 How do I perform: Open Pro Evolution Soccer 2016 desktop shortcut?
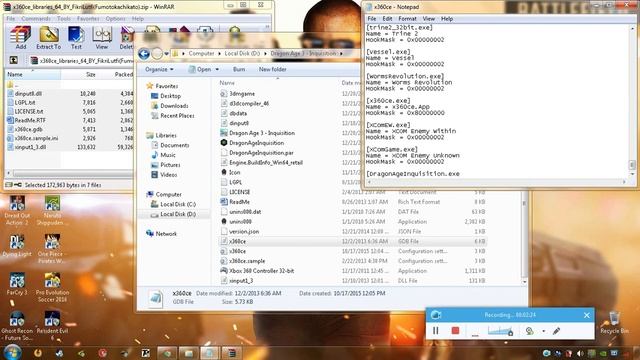[x=52, y=288]
